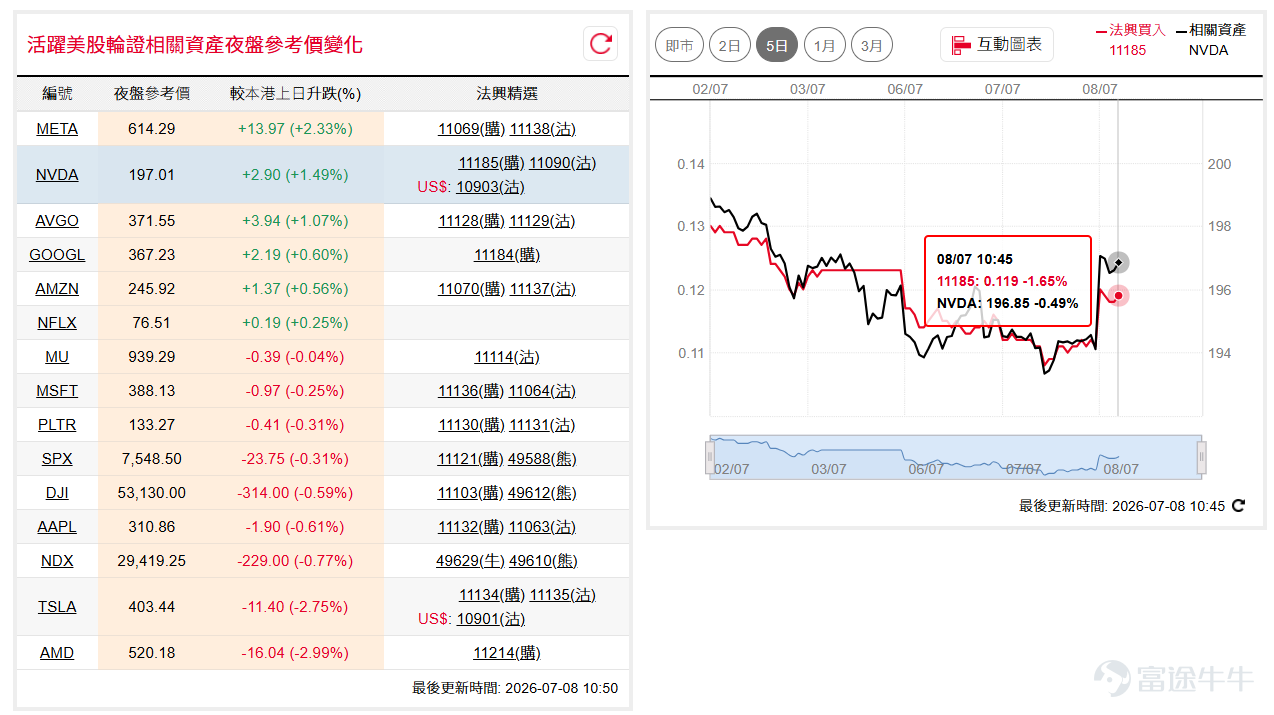Open NVDA US$ put warrant 10903
1274x715 pixels.
click(x=490, y=187)
